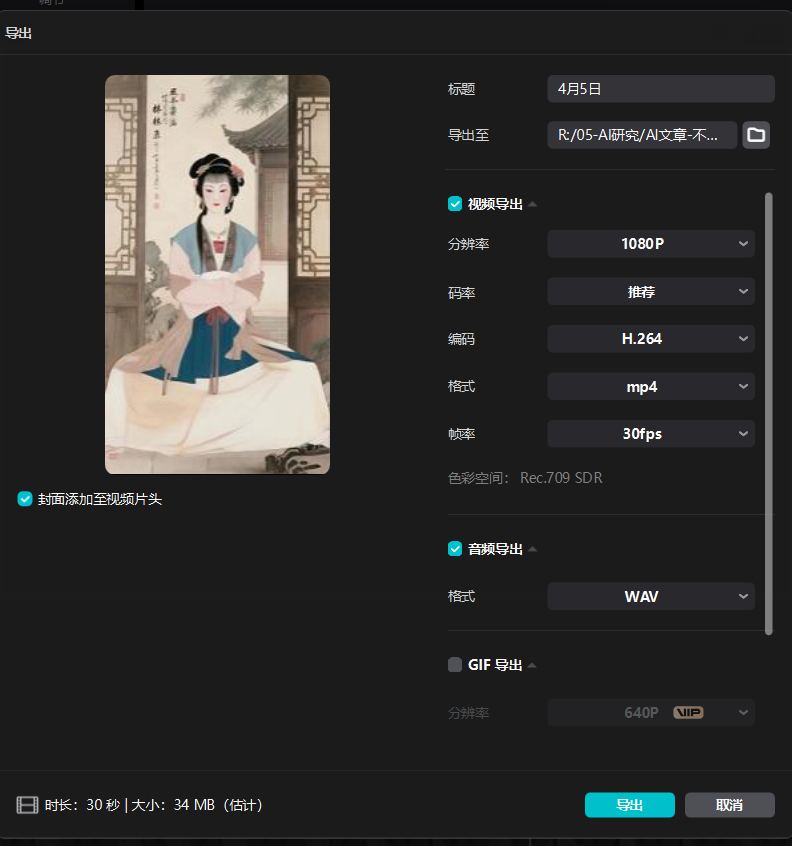Collapse the 视频导出 section arrow
The width and height of the screenshot is (792, 846).
[x=532, y=204]
